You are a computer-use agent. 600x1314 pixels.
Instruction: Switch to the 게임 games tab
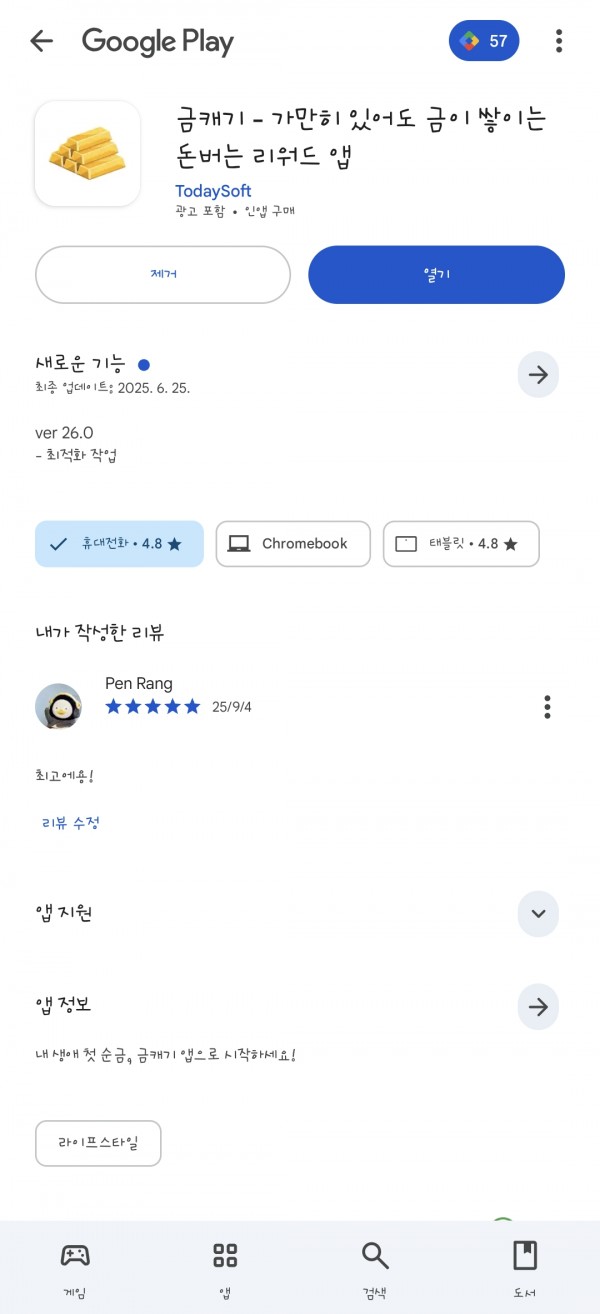tap(75, 1268)
